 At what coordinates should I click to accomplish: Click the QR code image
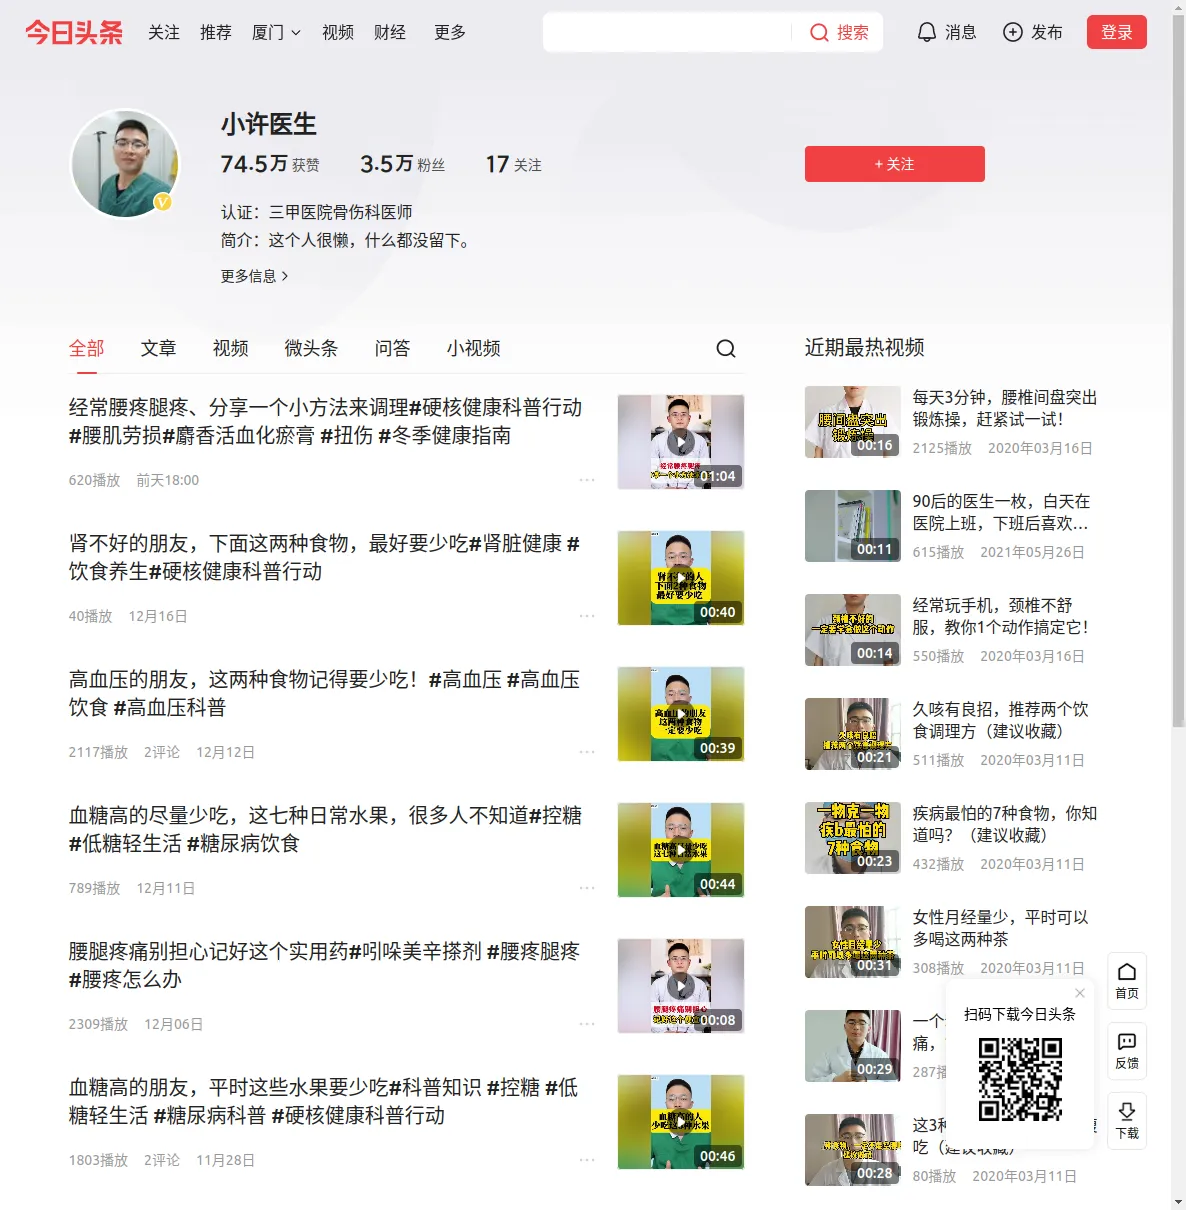[1020, 1079]
